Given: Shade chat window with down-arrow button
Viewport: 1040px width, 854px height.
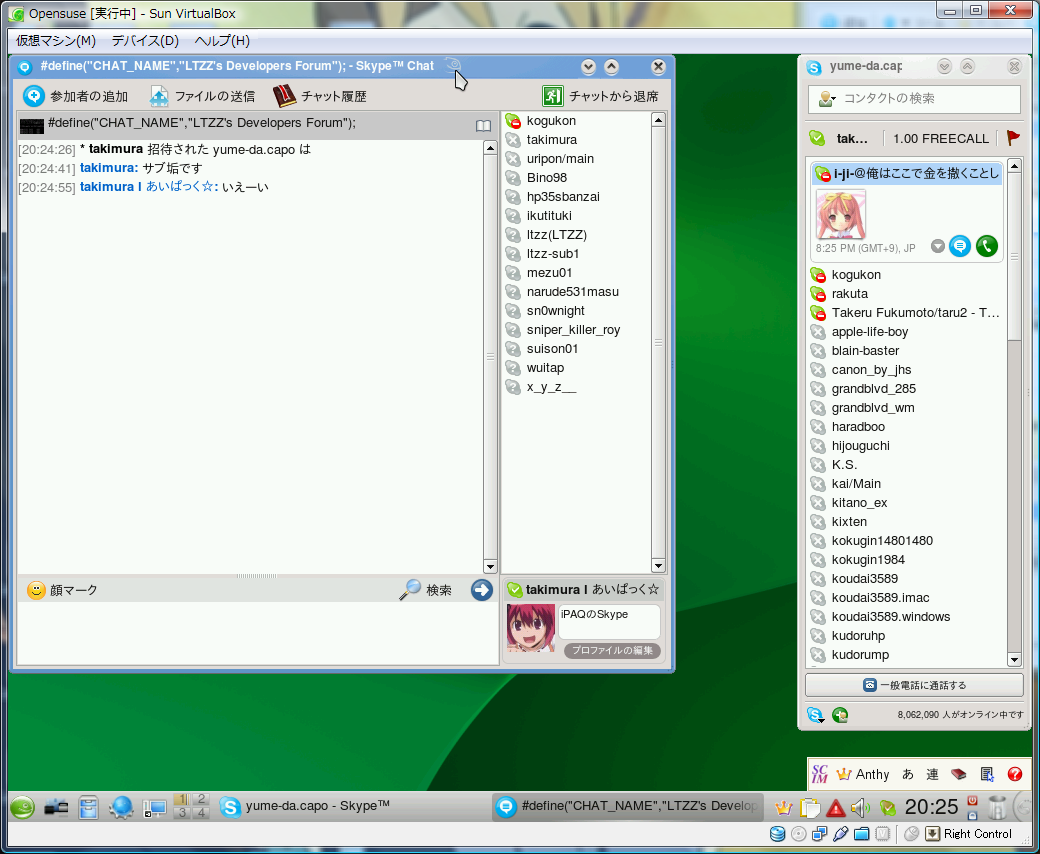Looking at the screenshot, I should (588, 66).
